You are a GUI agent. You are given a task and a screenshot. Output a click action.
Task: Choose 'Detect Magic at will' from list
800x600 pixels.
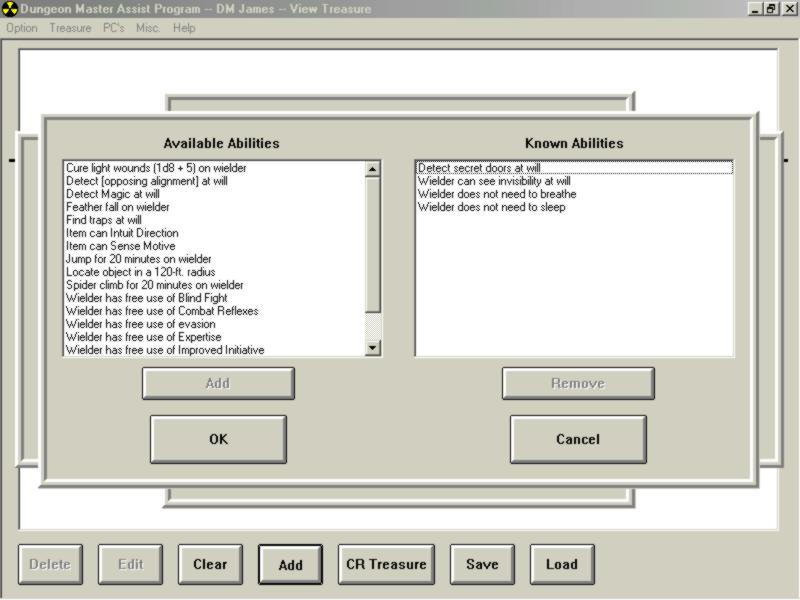pos(112,194)
